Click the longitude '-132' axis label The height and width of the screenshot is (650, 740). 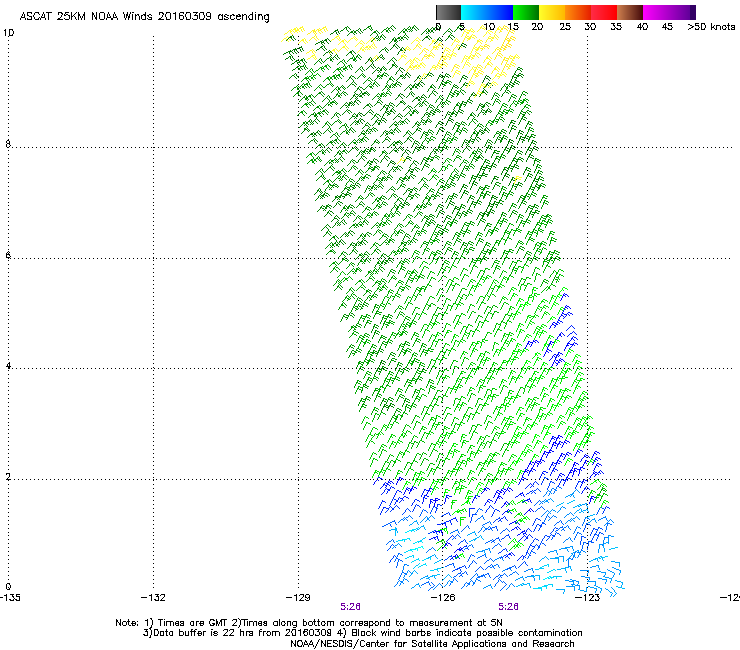[153, 598]
